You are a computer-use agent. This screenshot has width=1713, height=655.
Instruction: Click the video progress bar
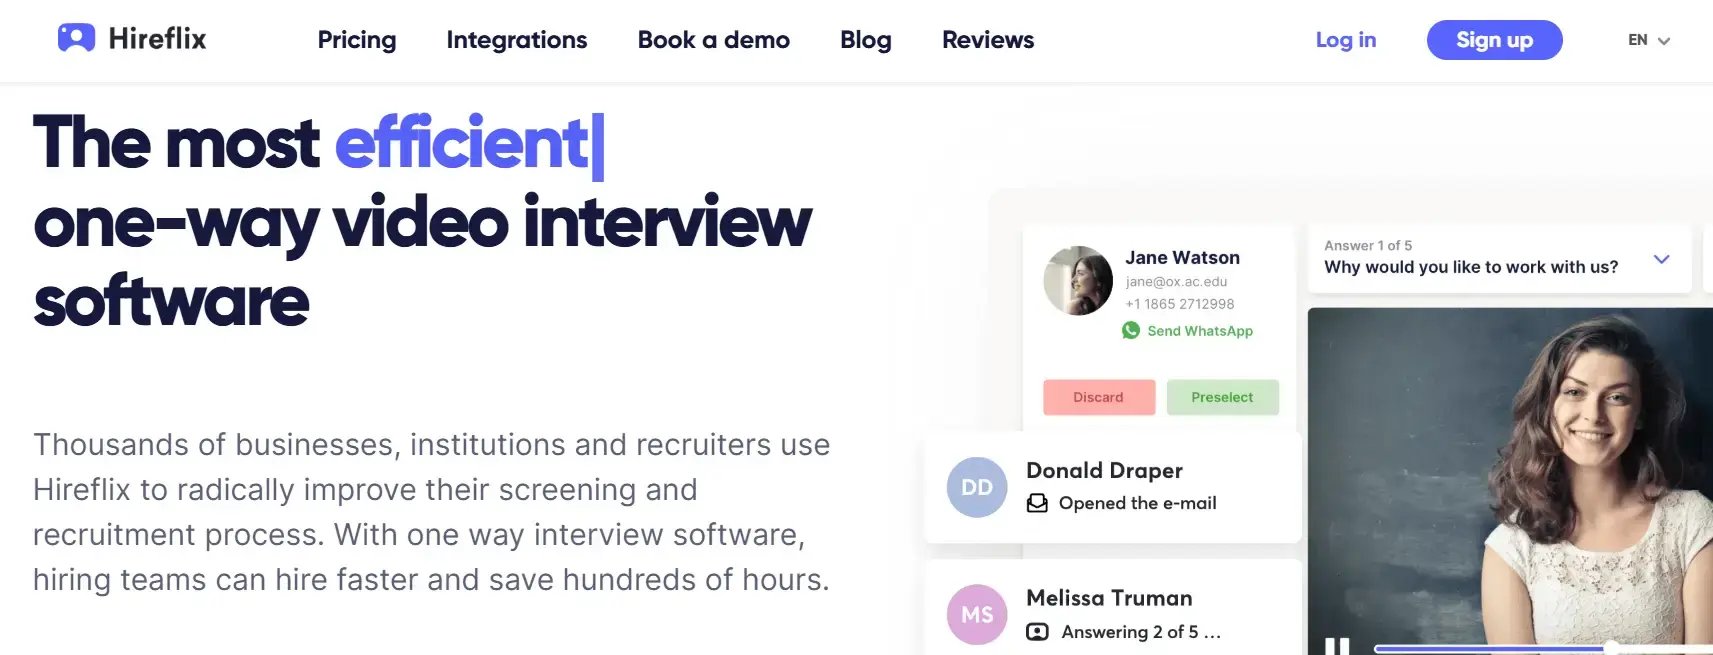[x=1543, y=649]
